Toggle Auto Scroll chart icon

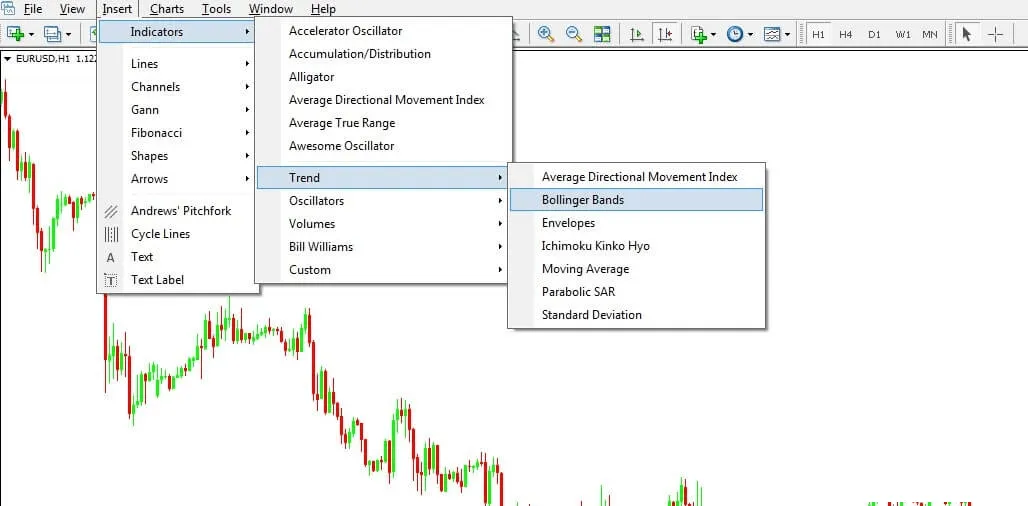coord(637,34)
